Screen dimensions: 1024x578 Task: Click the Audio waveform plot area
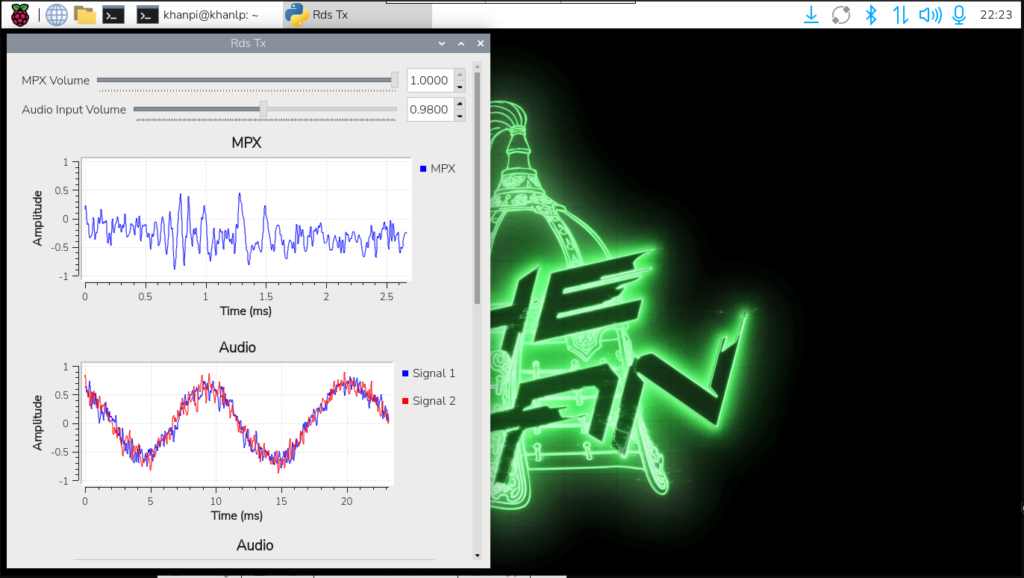tap(238, 423)
